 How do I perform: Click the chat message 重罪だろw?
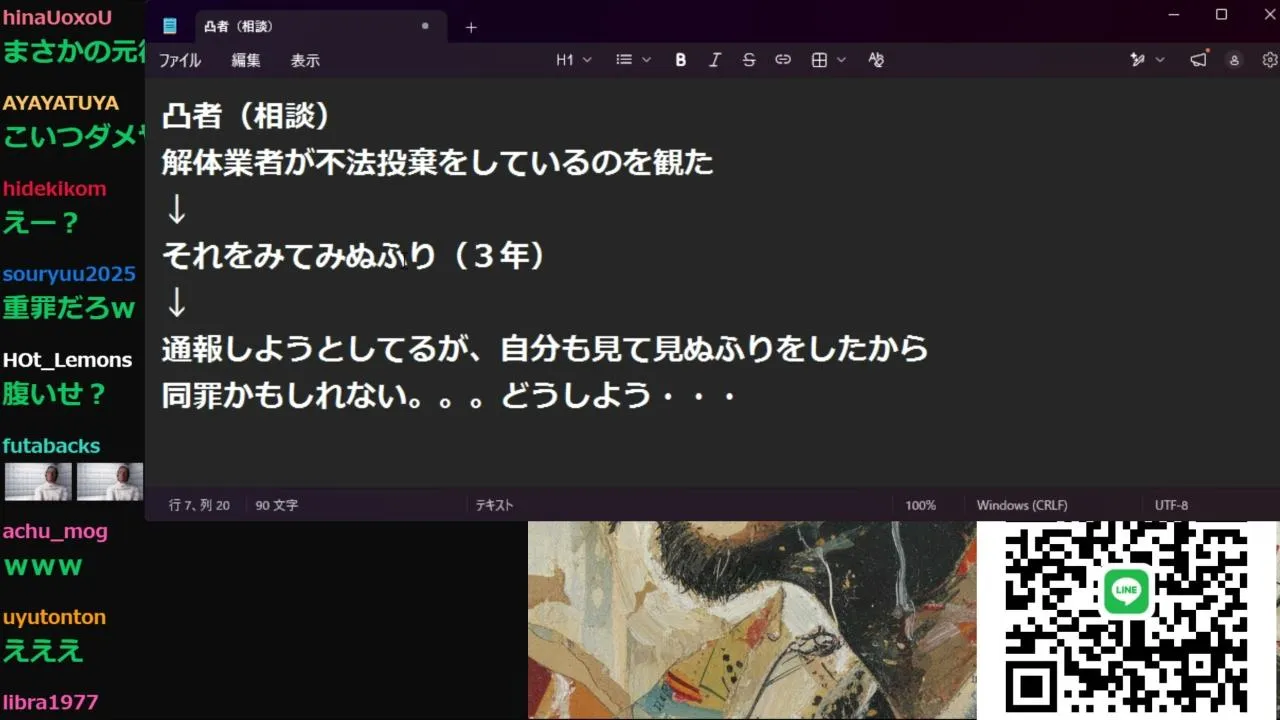(x=68, y=308)
